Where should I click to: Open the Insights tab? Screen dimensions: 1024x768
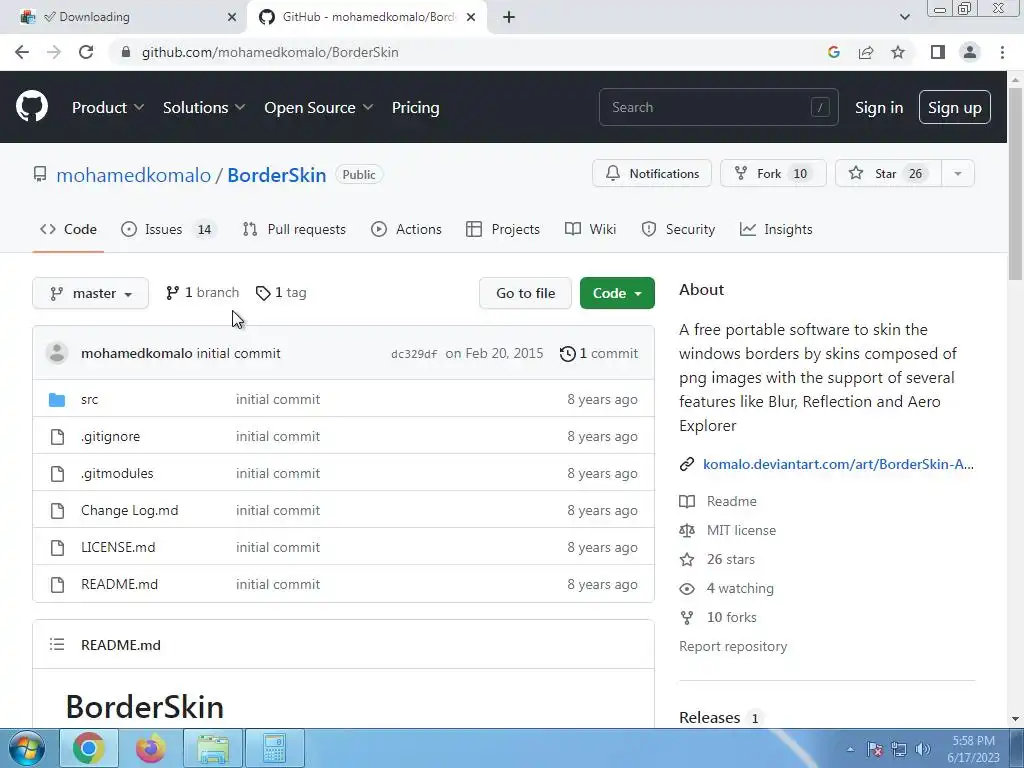point(776,229)
